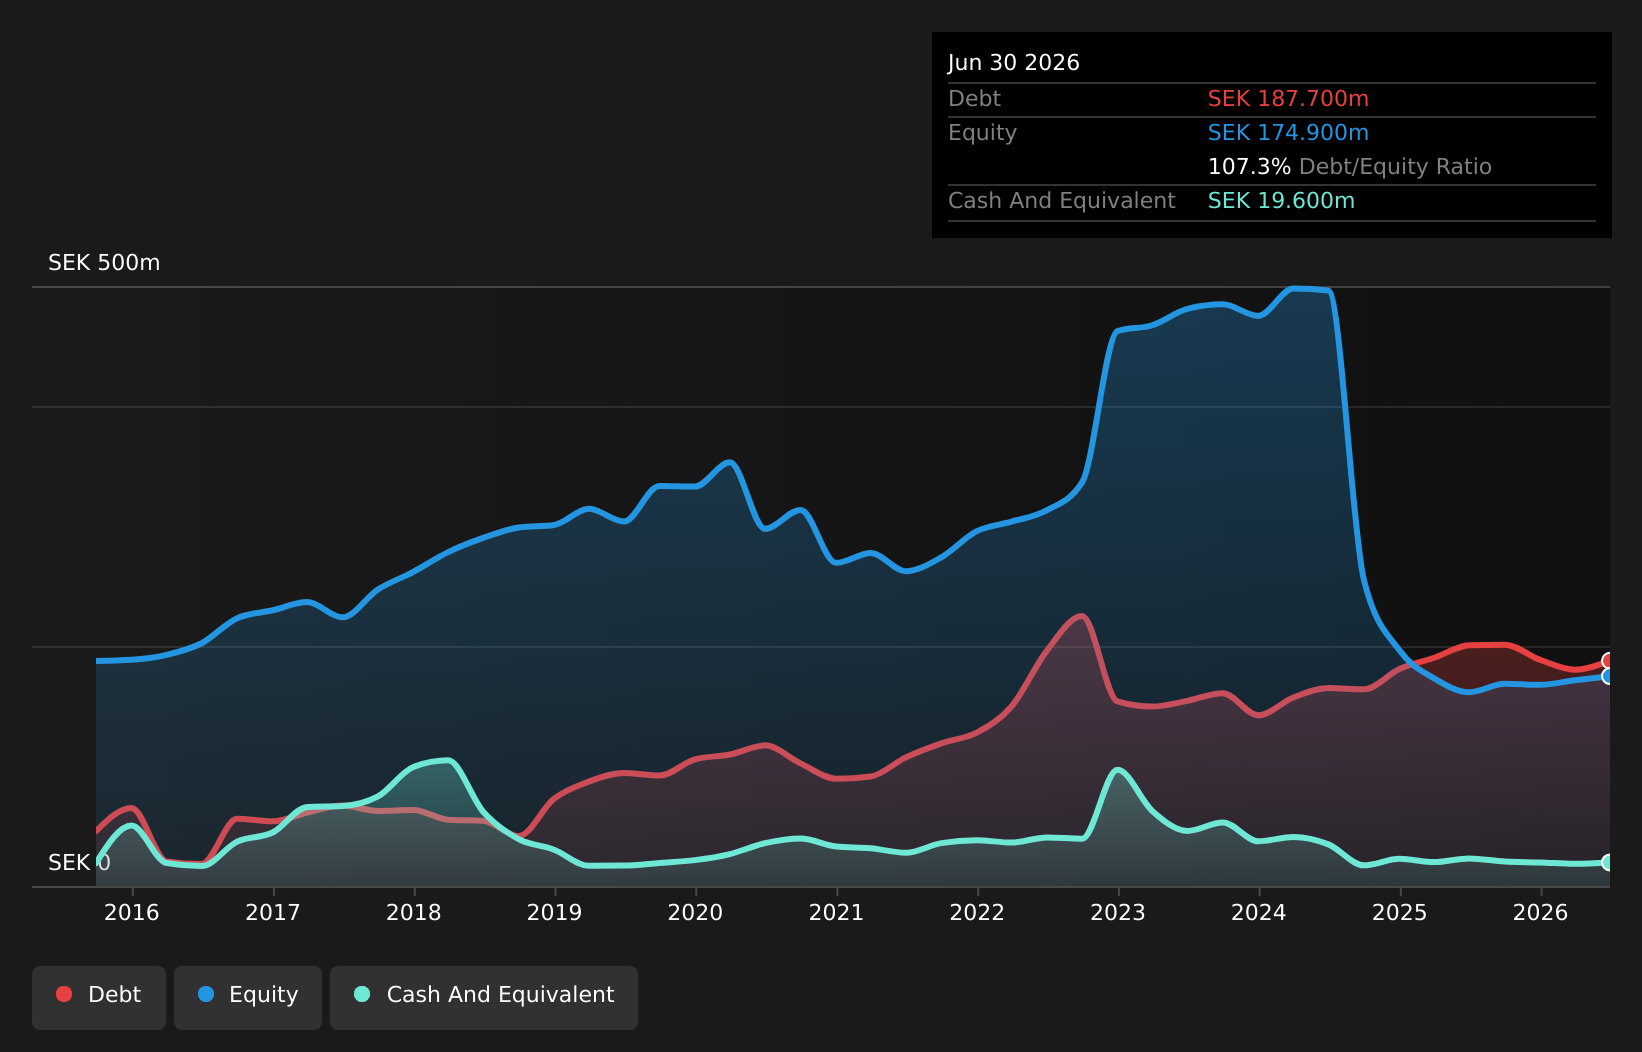
Task: Click the SEK 174.900m equity value
Action: pos(1288,133)
